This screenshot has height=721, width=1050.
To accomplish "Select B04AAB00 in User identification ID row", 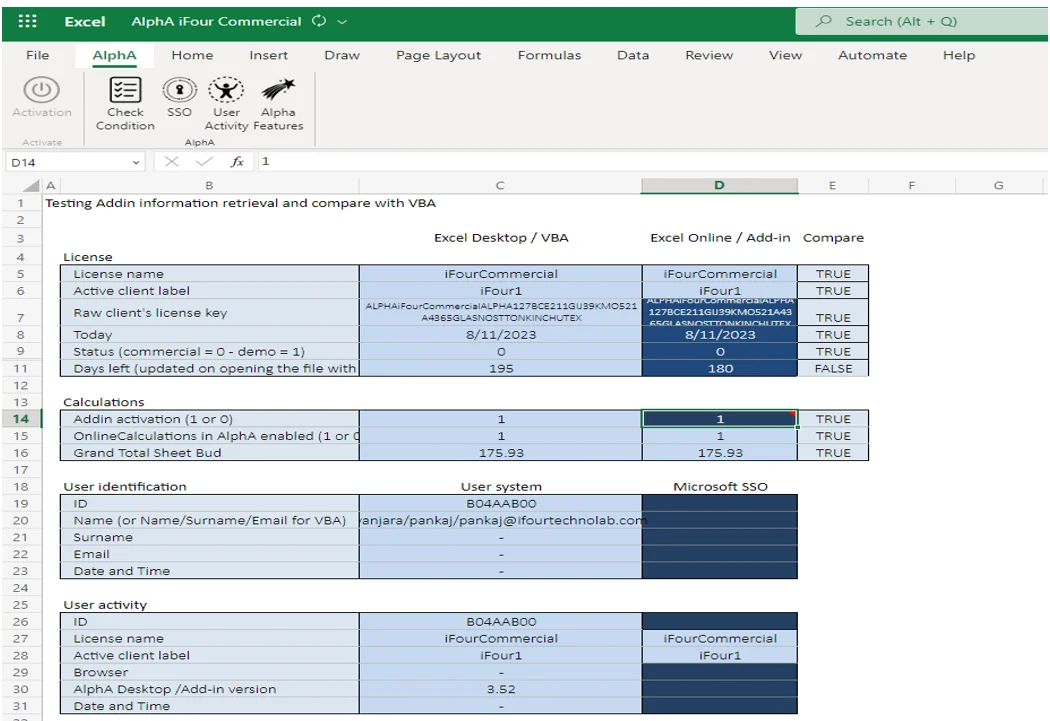I will click(x=501, y=503).
